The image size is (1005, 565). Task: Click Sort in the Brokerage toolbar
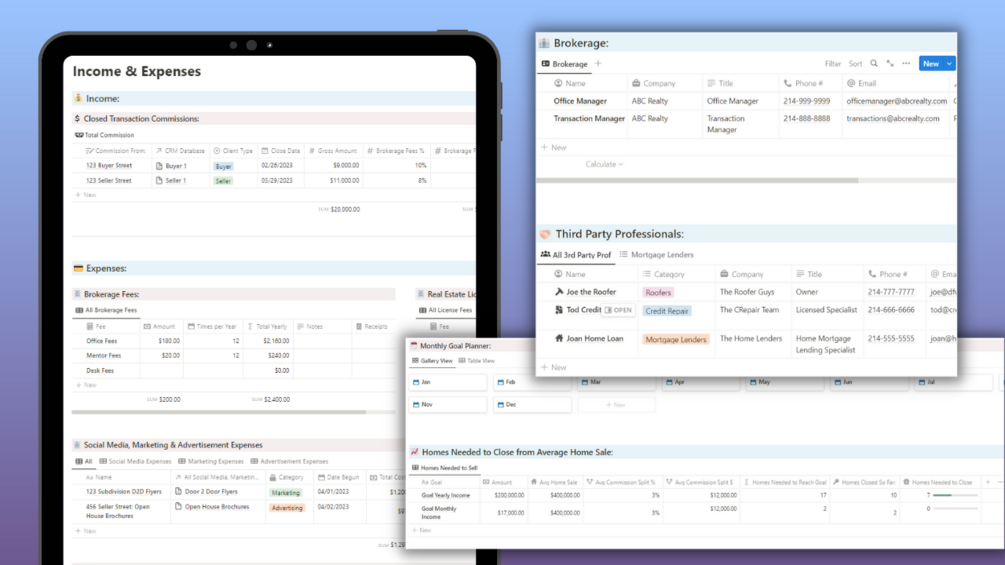tap(855, 63)
